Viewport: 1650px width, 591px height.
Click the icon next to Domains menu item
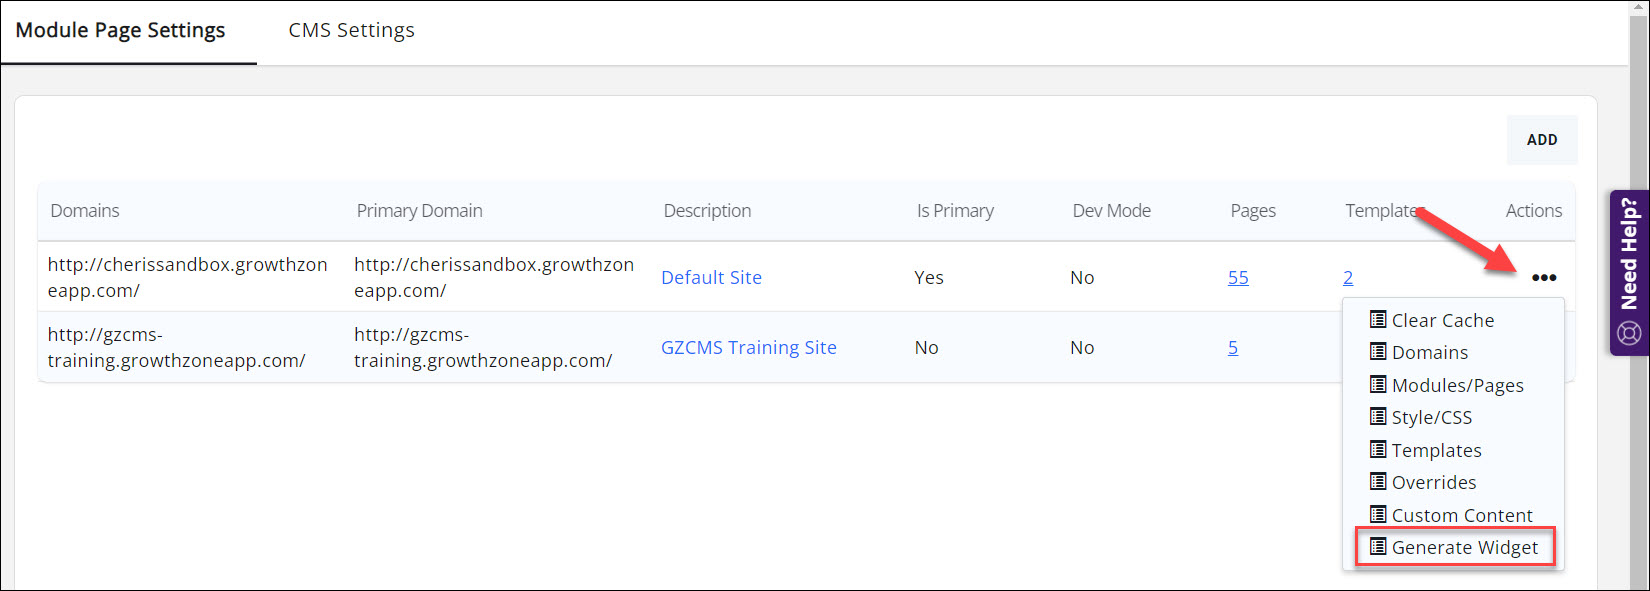point(1378,352)
